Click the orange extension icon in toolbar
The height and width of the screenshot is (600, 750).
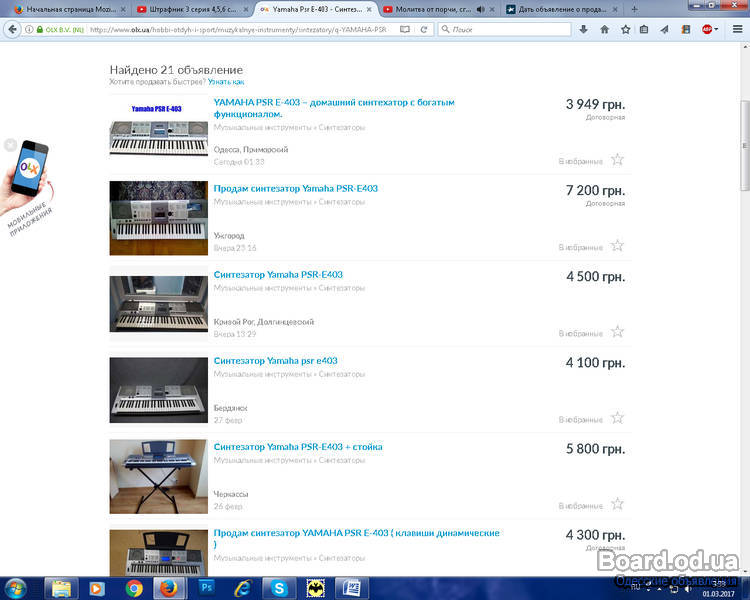point(685,29)
